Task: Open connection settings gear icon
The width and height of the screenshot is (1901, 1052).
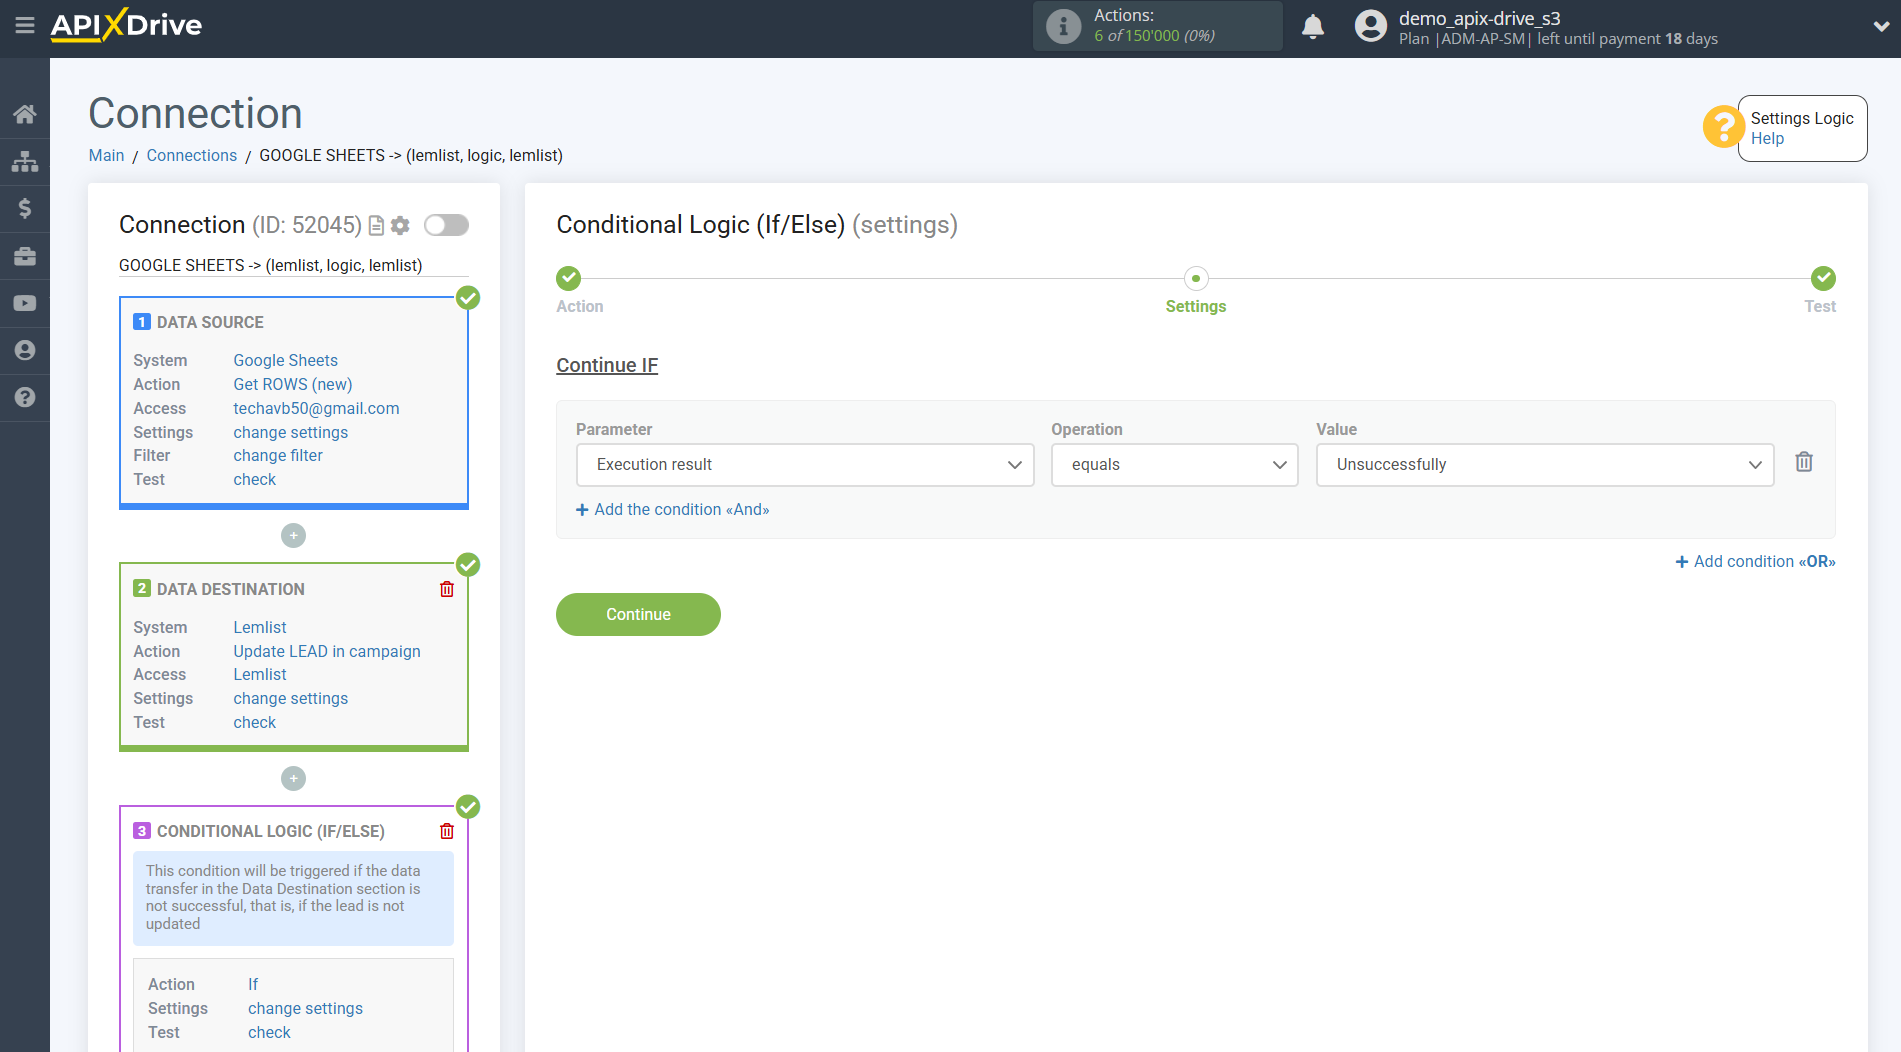Action: 400,226
